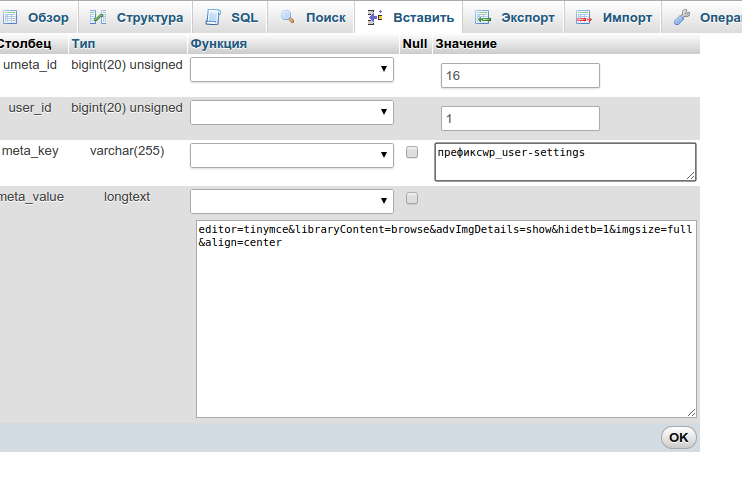This screenshot has width=742, height=494.
Task: Click the meta_value textarea resize handle
Action: tap(691, 411)
